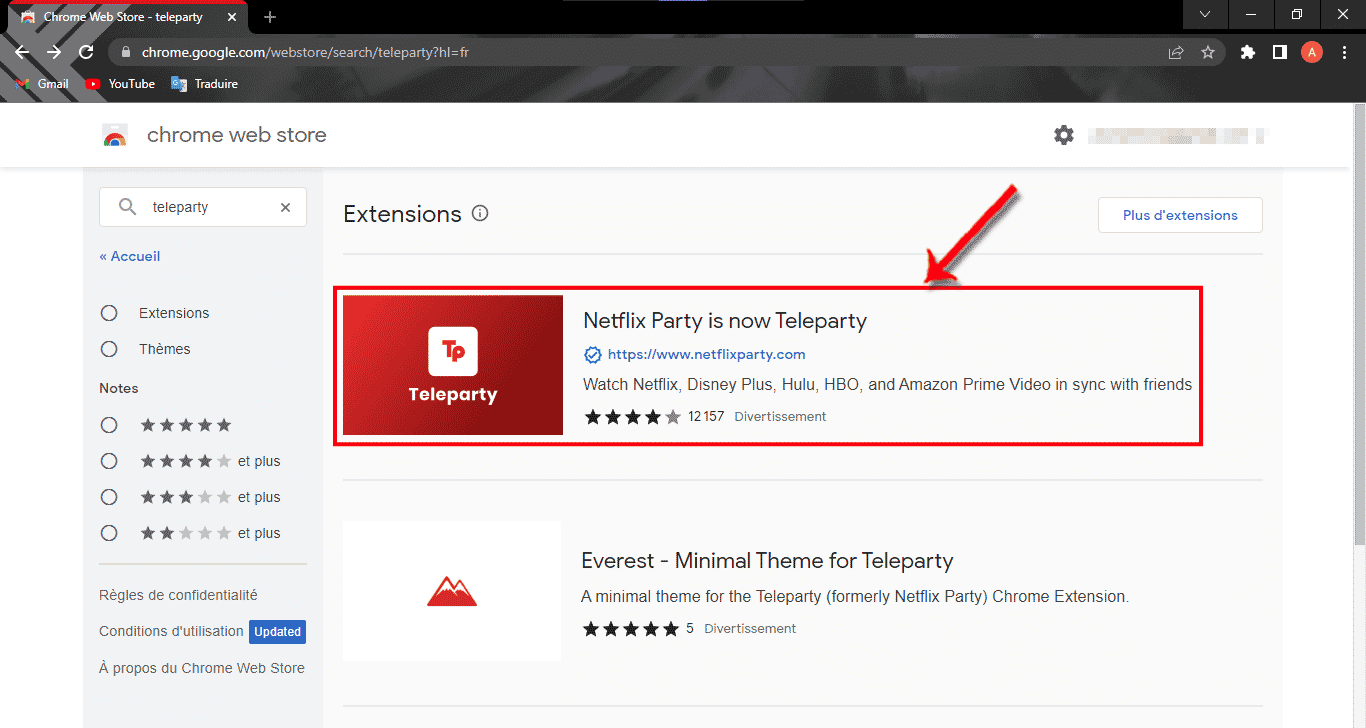
Task: Click the Teleparty red thumbnail image
Action: click(x=453, y=365)
